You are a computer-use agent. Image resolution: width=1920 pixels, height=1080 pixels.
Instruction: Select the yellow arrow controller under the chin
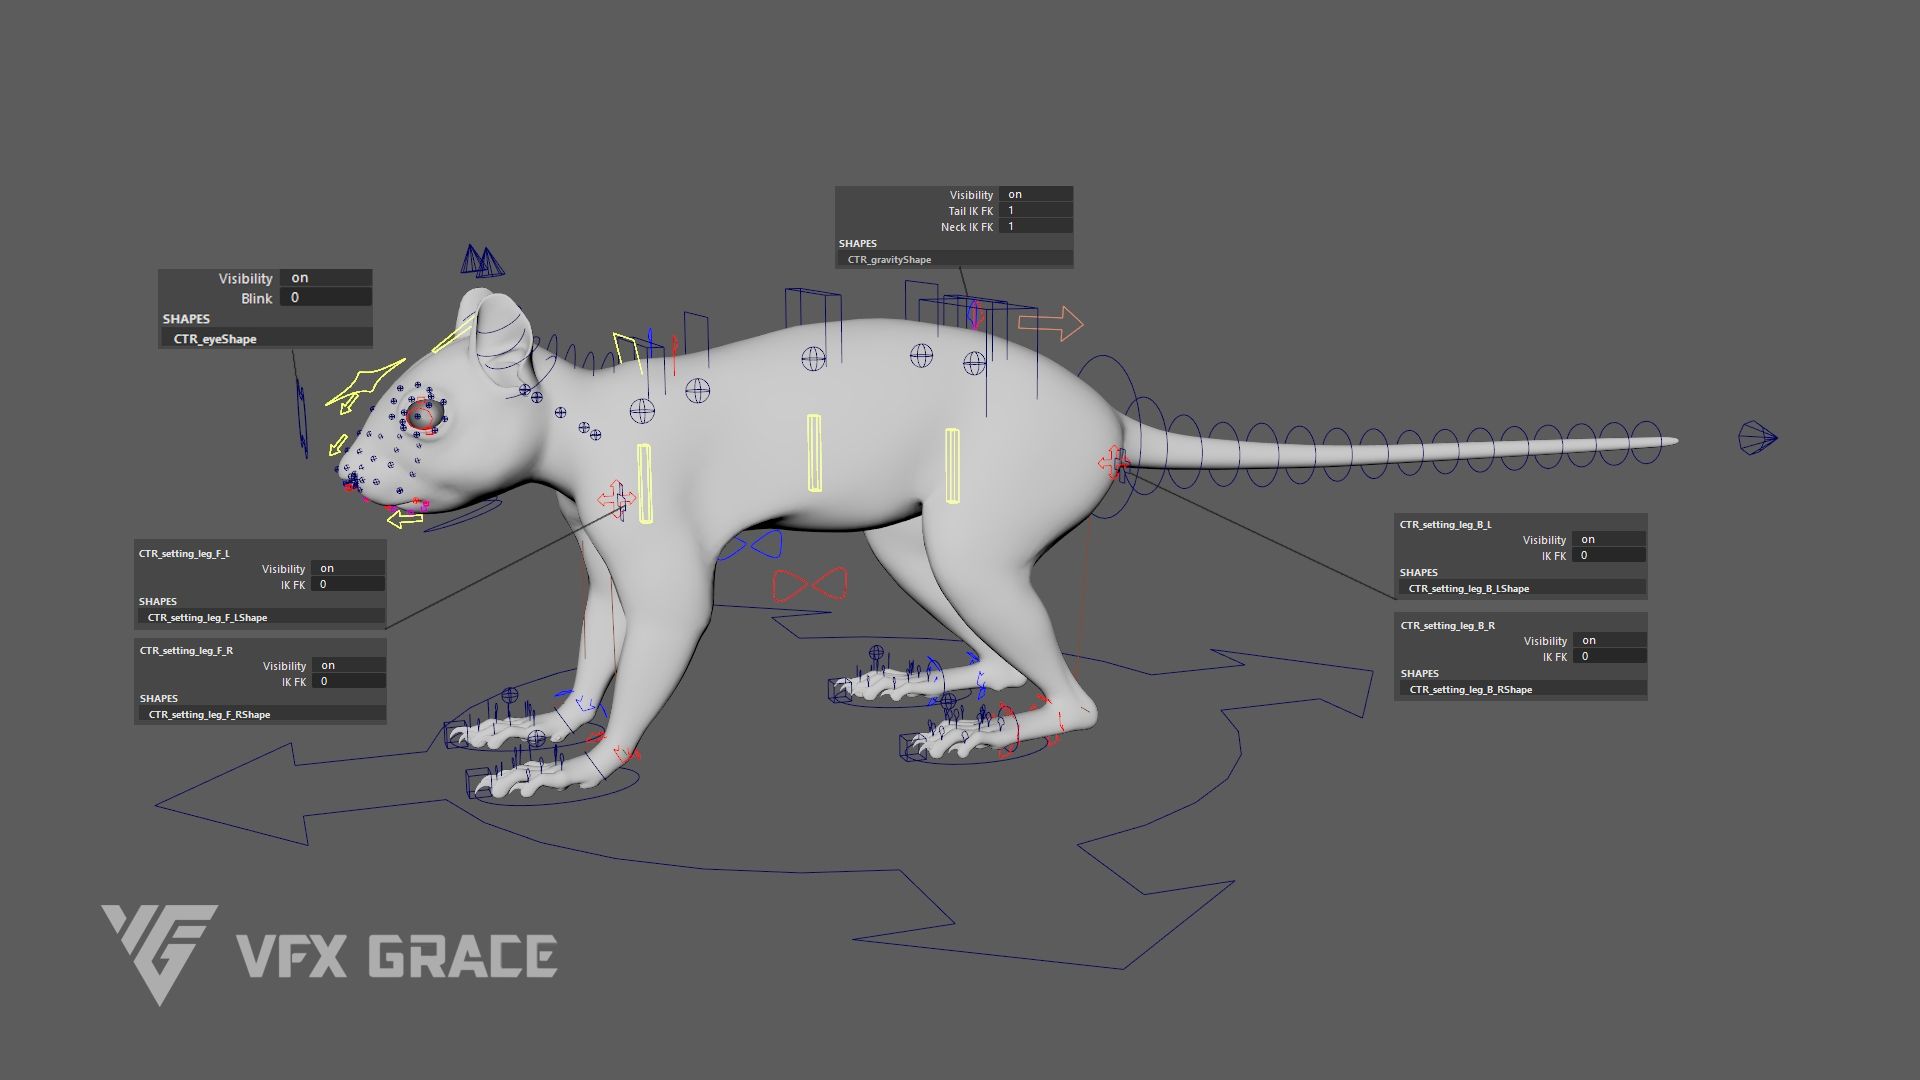[405, 518]
